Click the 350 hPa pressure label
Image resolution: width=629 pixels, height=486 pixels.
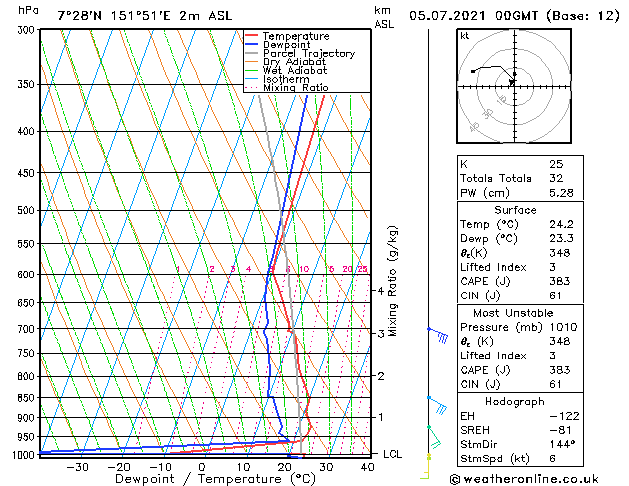[28, 85]
